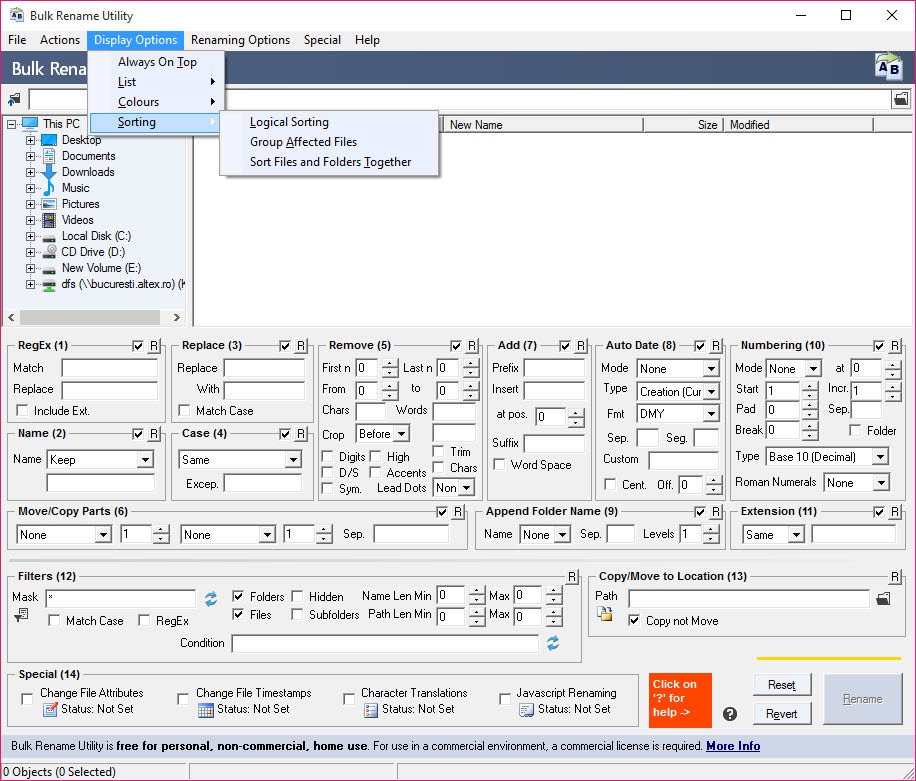Reset the Numbering (10) group with R

tap(894, 346)
